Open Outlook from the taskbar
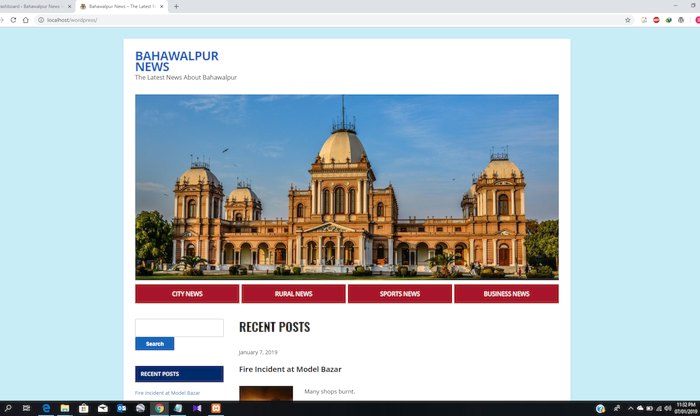The width and height of the screenshot is (700, 416). pos(121,408)
